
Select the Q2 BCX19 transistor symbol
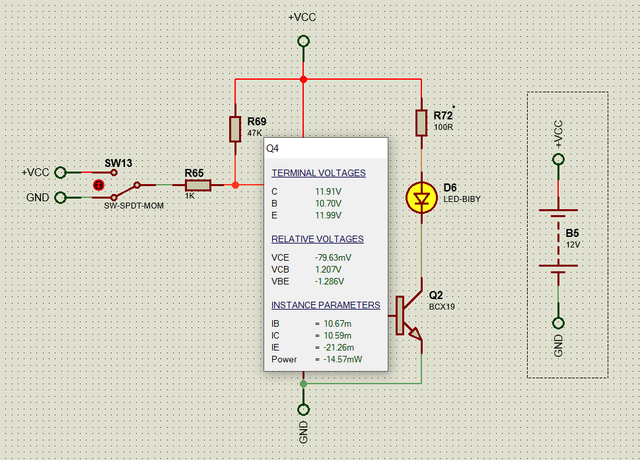(409, 316)
